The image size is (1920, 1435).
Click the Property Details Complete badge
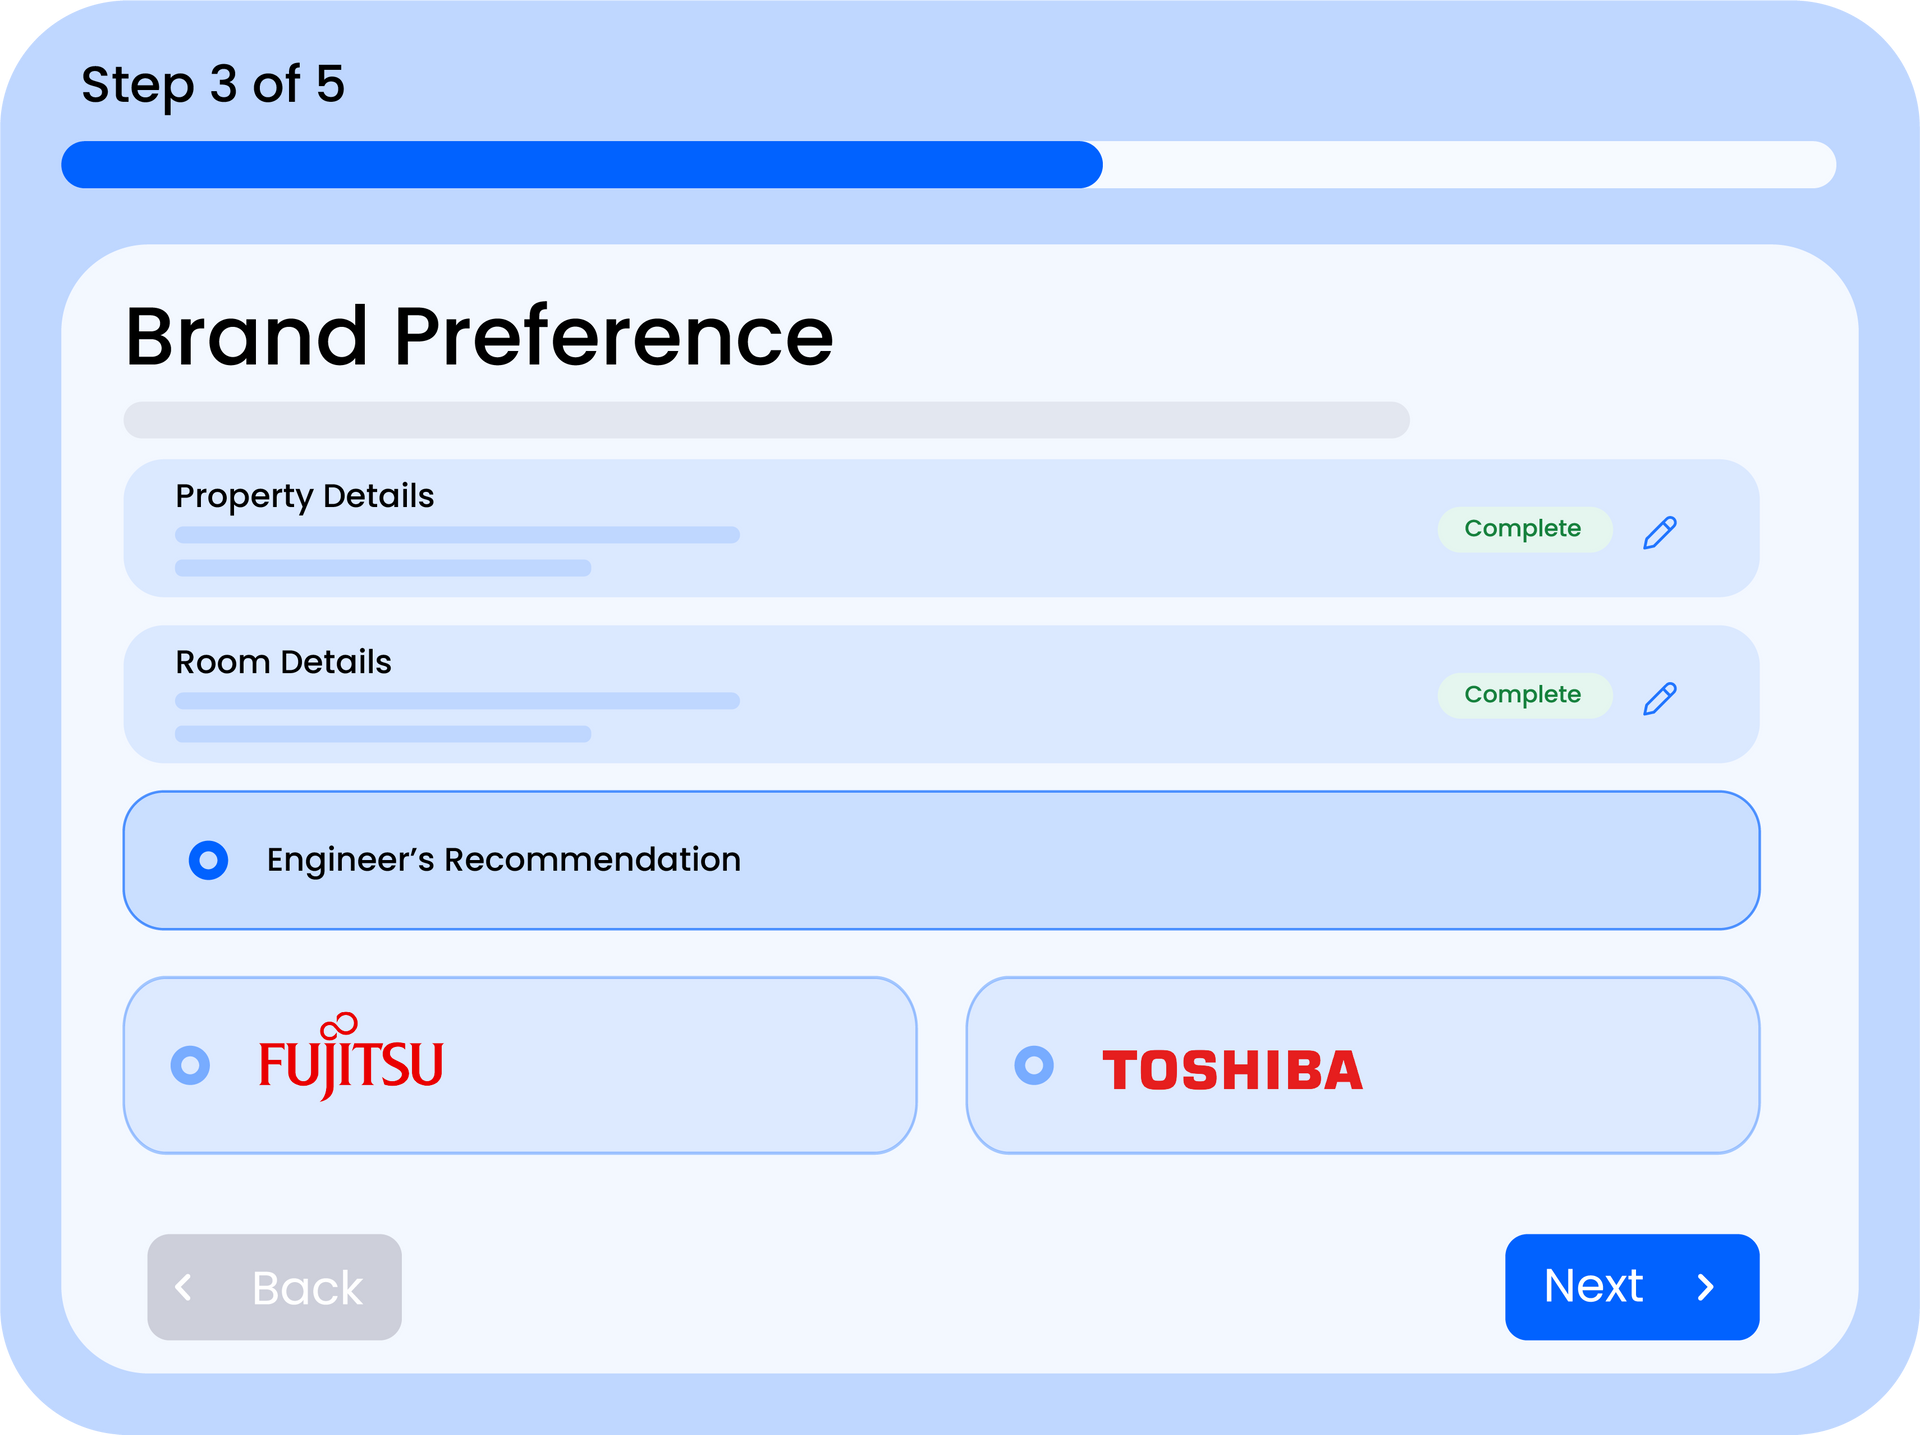tap(1523, 529)
